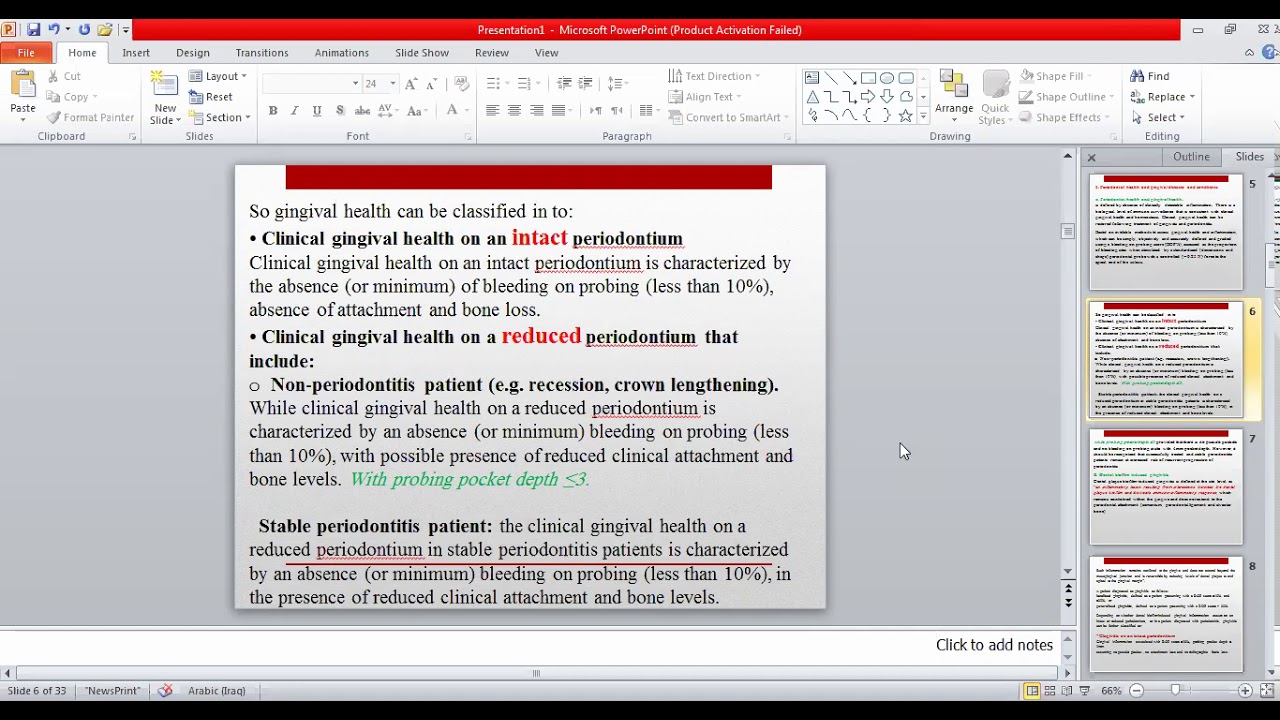Toggle Underline formatting
The height and width of the screenshot is (720, 1280).
(x=317, y=111)
